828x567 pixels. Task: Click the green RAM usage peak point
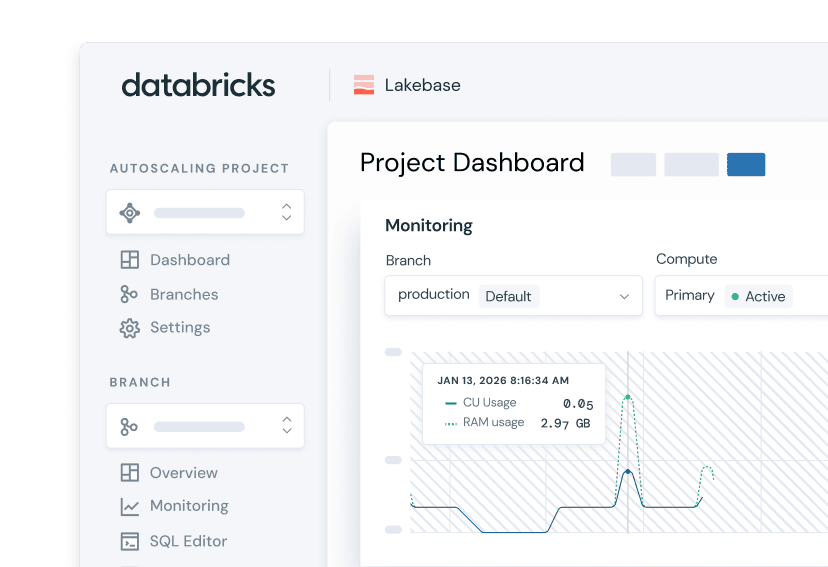pos(627,396)
